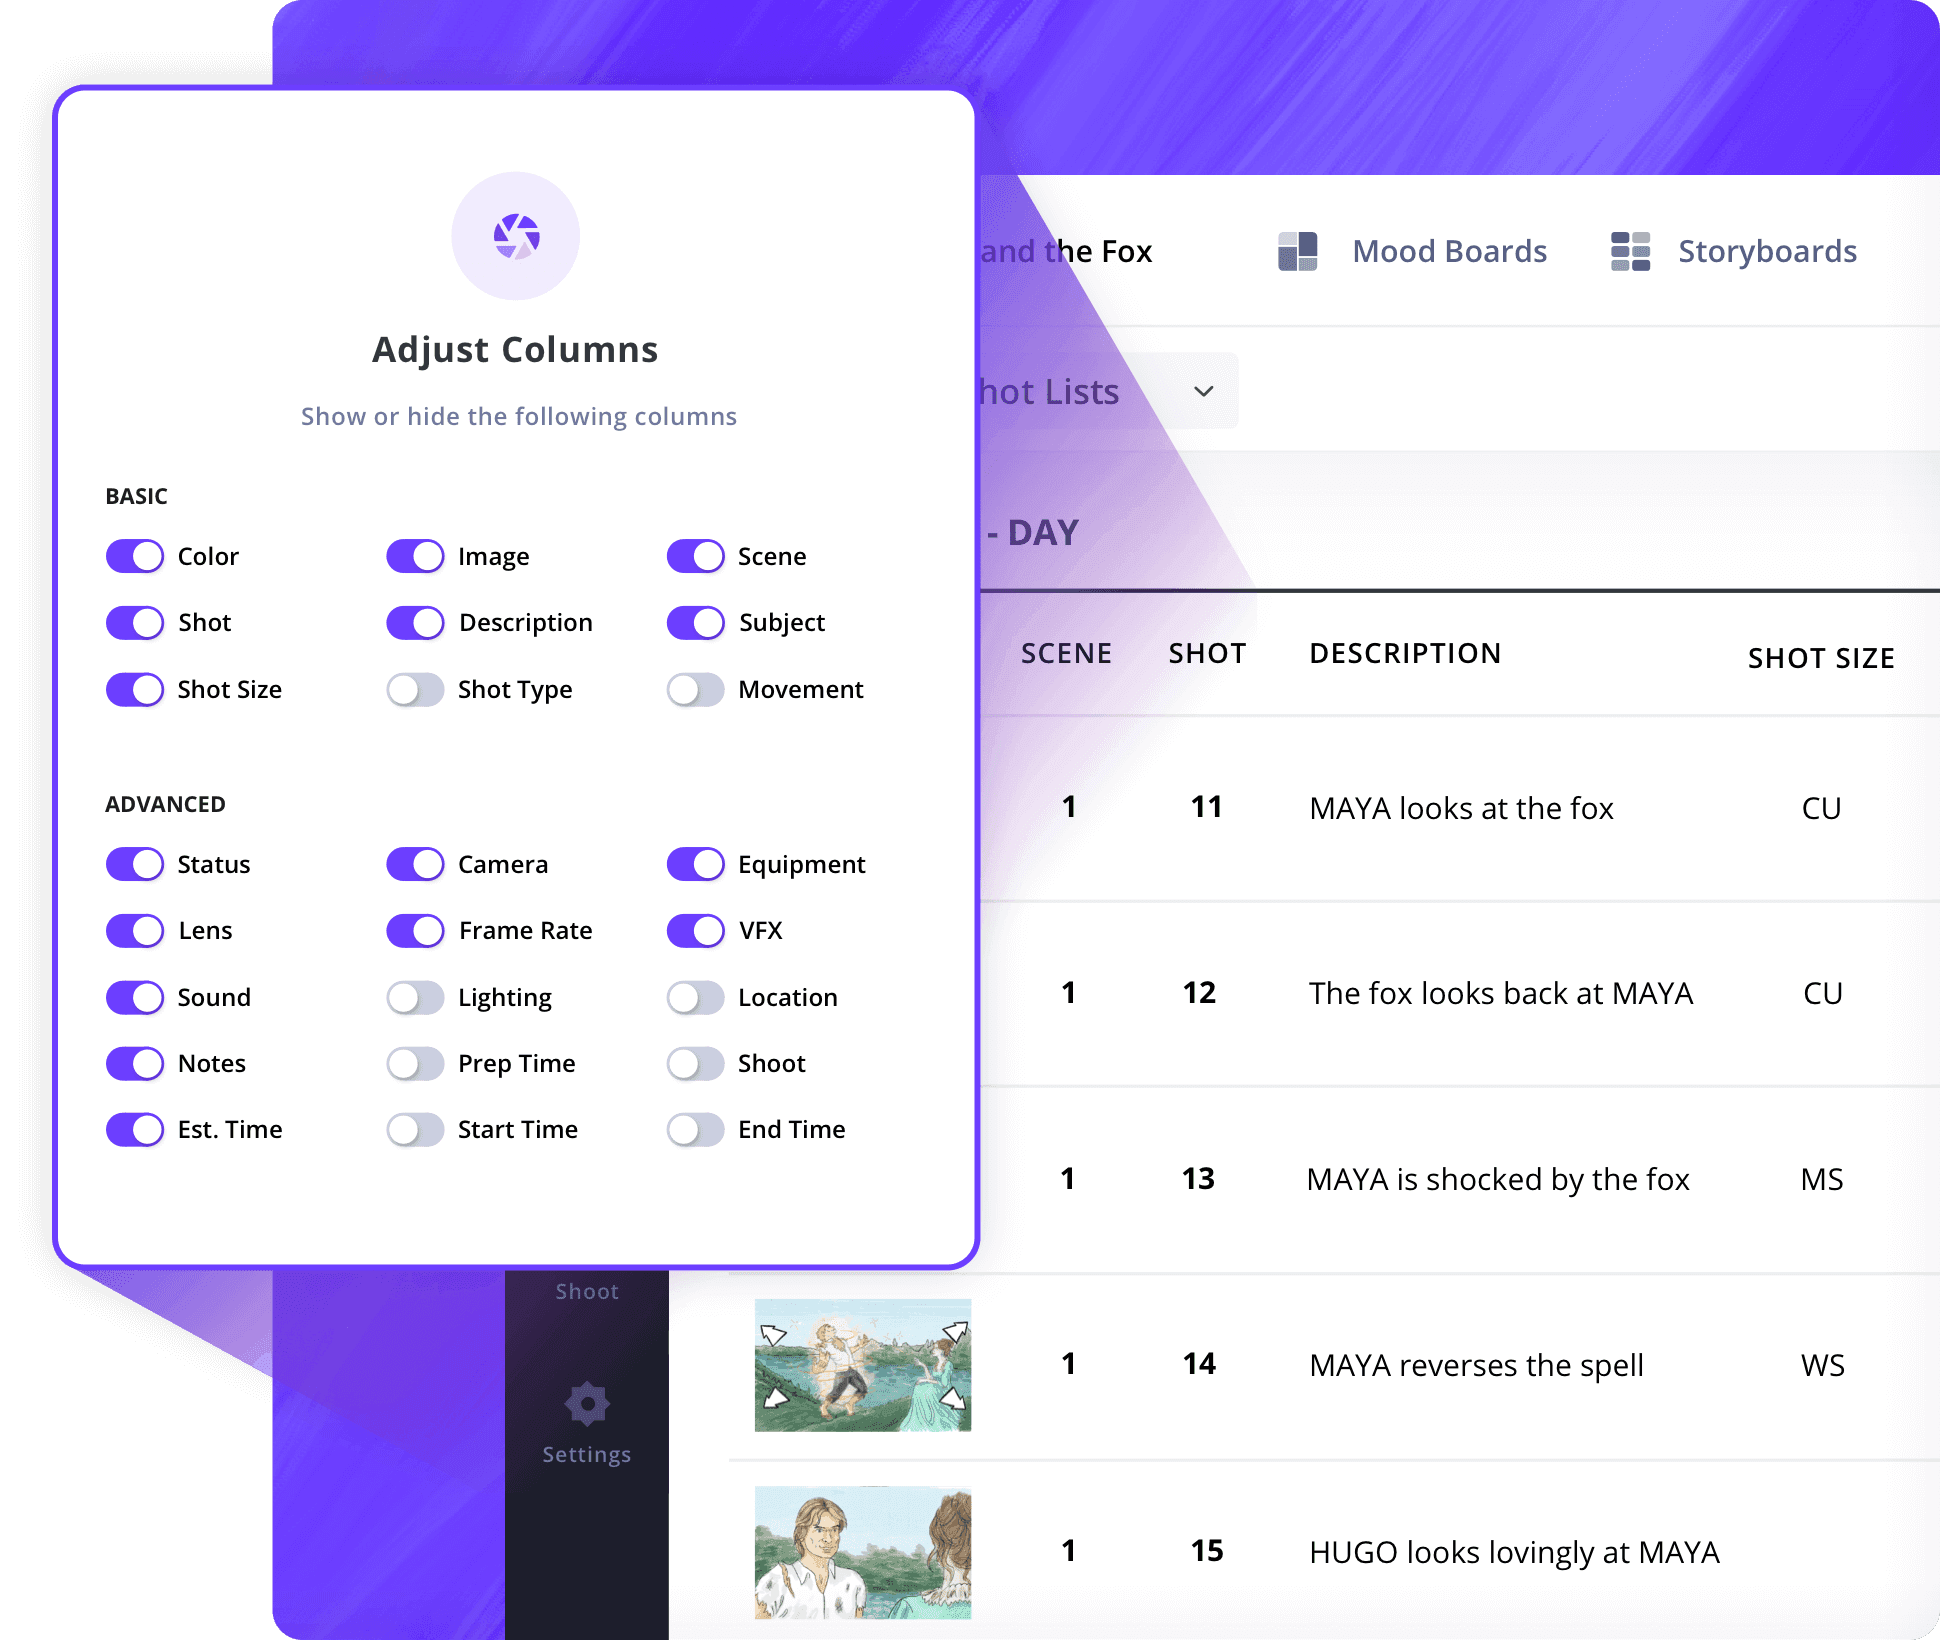Screen dimensions: 1940x1640
Task: Switch to the Storyboards tab
Action: point(1767,251)
